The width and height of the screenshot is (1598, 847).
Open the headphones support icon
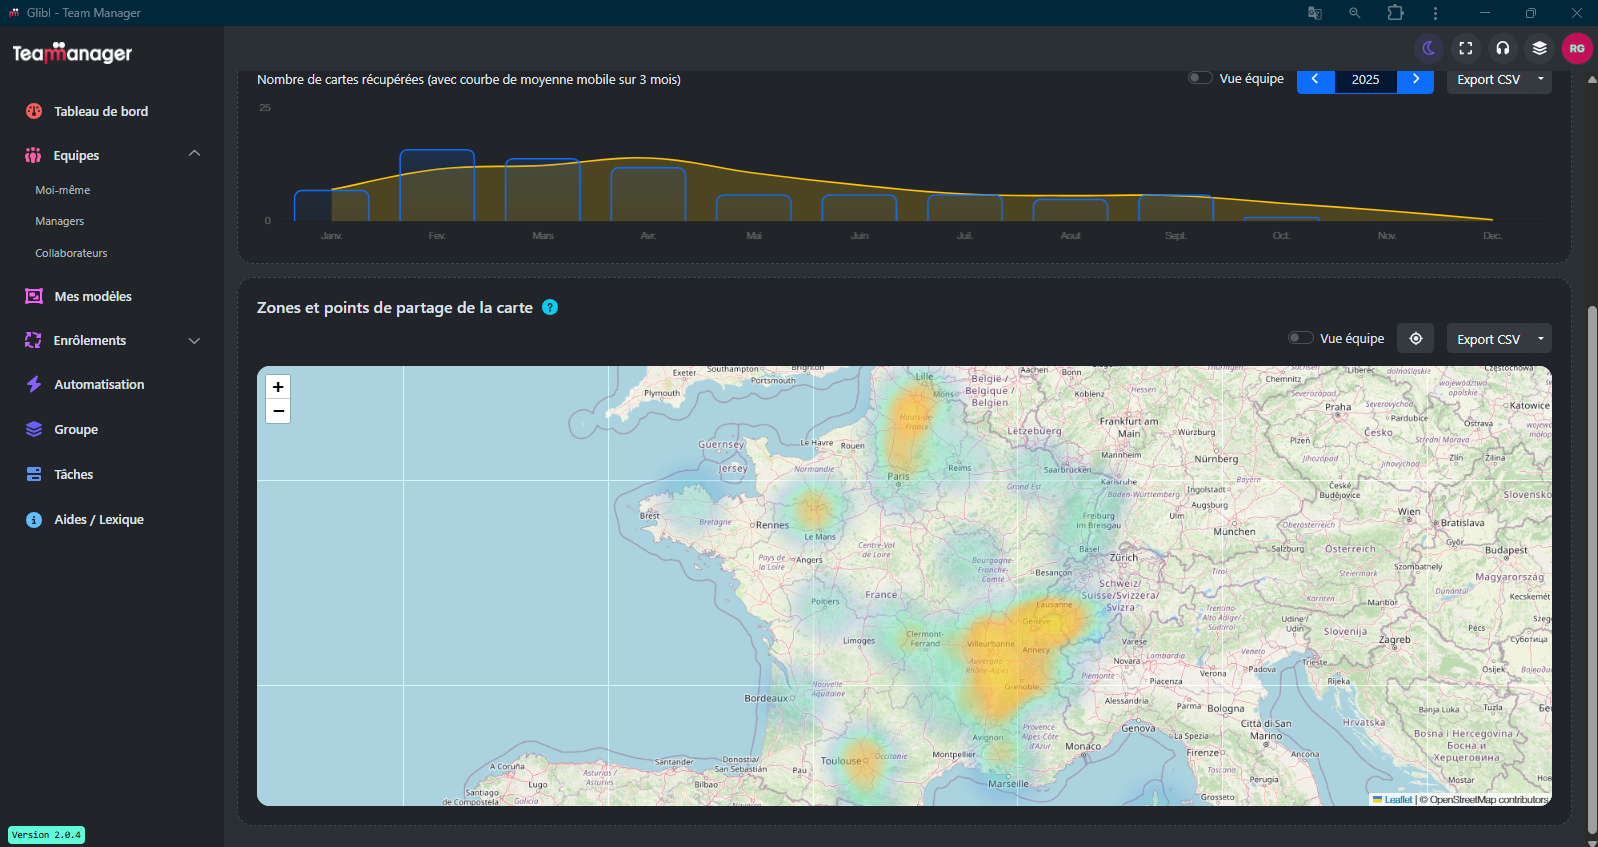[x=1503, y=48]
